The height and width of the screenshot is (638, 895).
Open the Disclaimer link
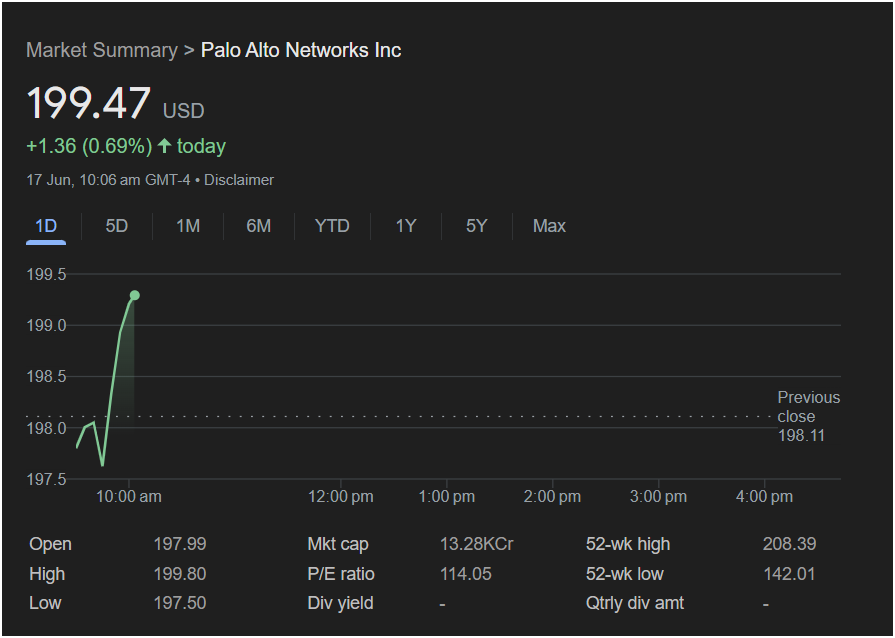[x=239, y=180]
